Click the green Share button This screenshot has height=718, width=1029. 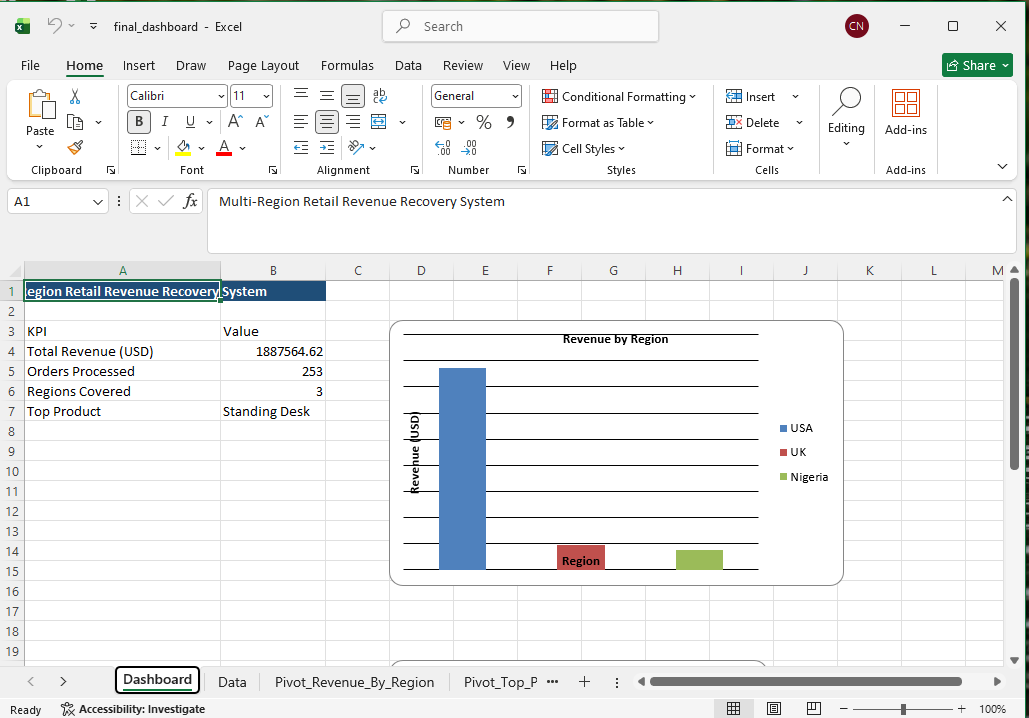coord(977,65)
